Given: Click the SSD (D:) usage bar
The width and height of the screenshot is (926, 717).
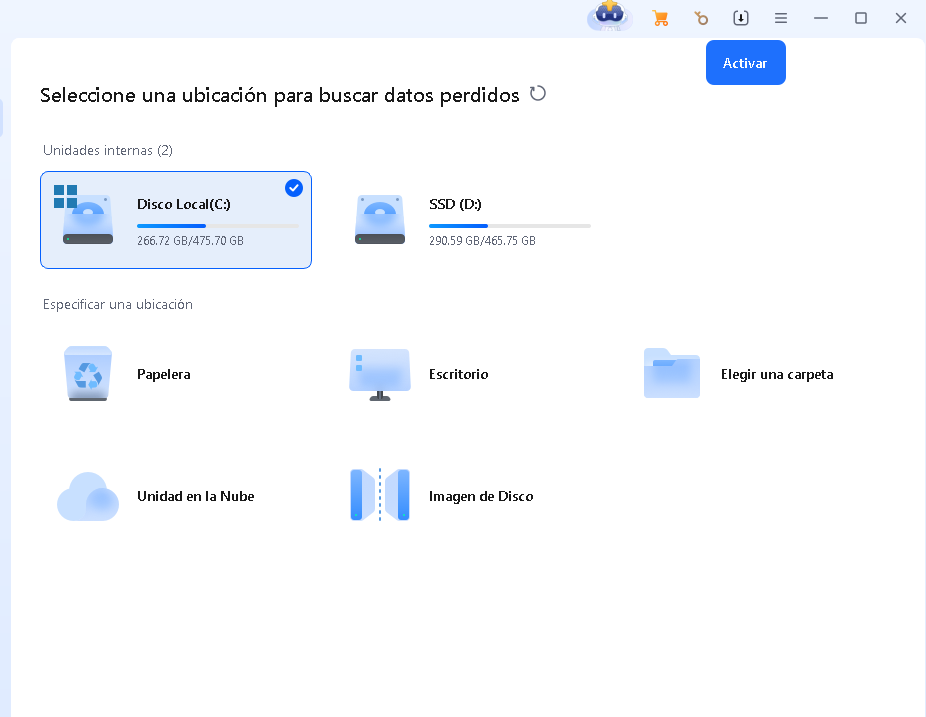Looking at the screenshot, I should [510, 226].
